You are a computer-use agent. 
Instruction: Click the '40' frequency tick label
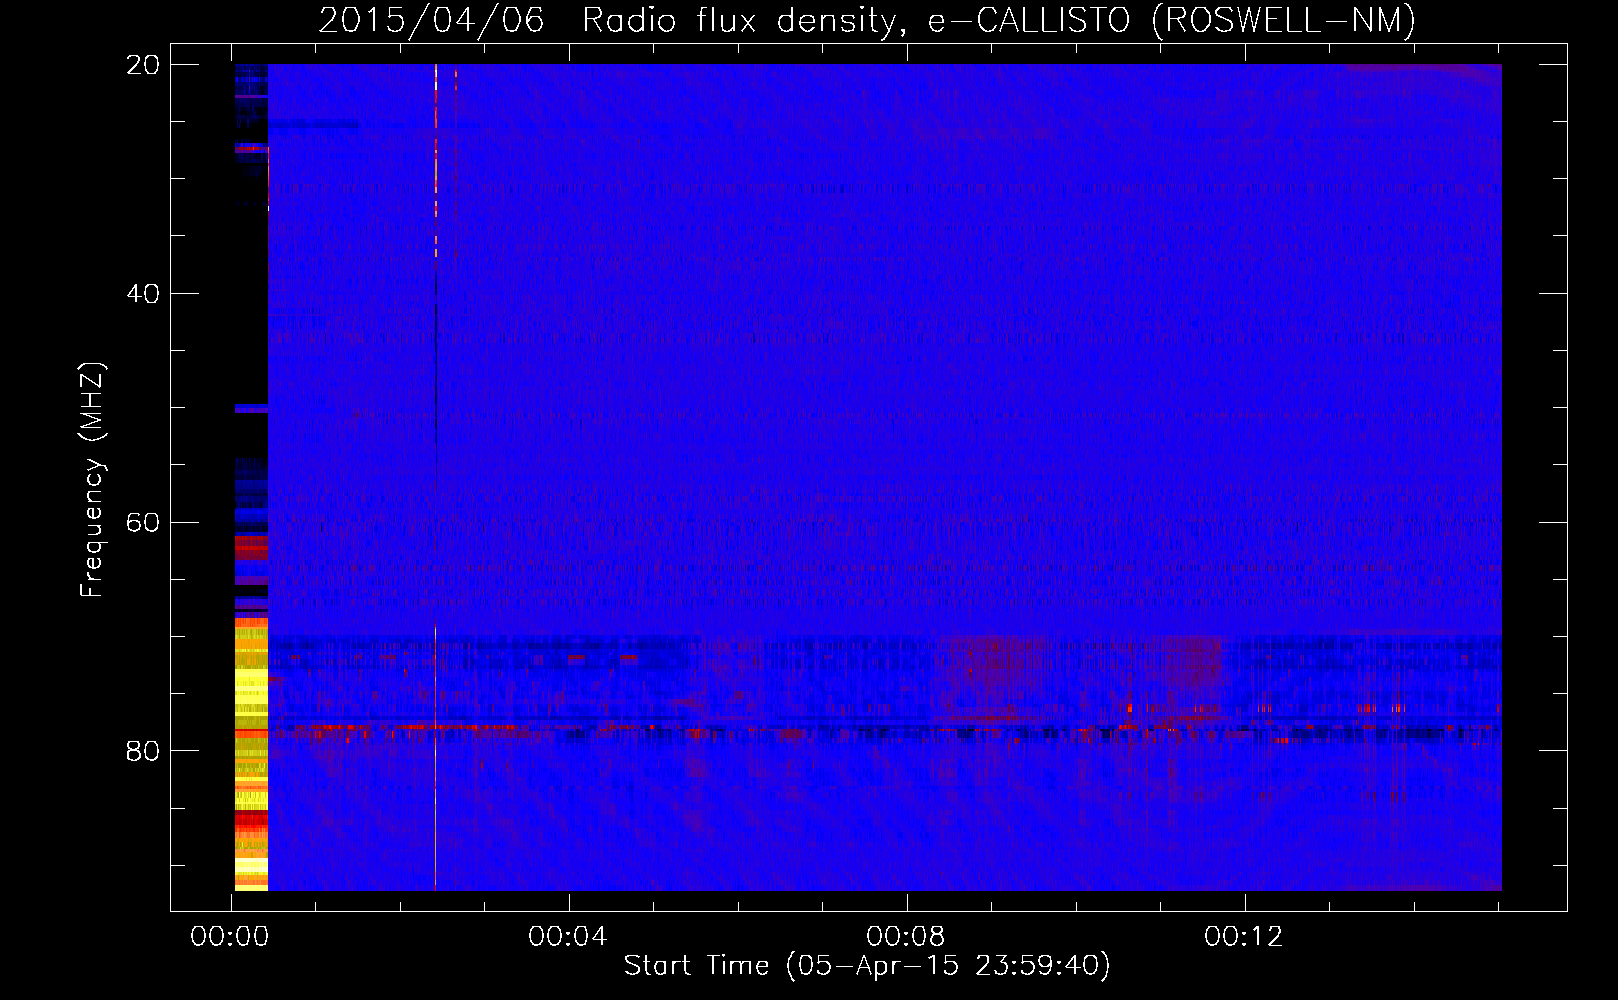(x=143, y=294)
